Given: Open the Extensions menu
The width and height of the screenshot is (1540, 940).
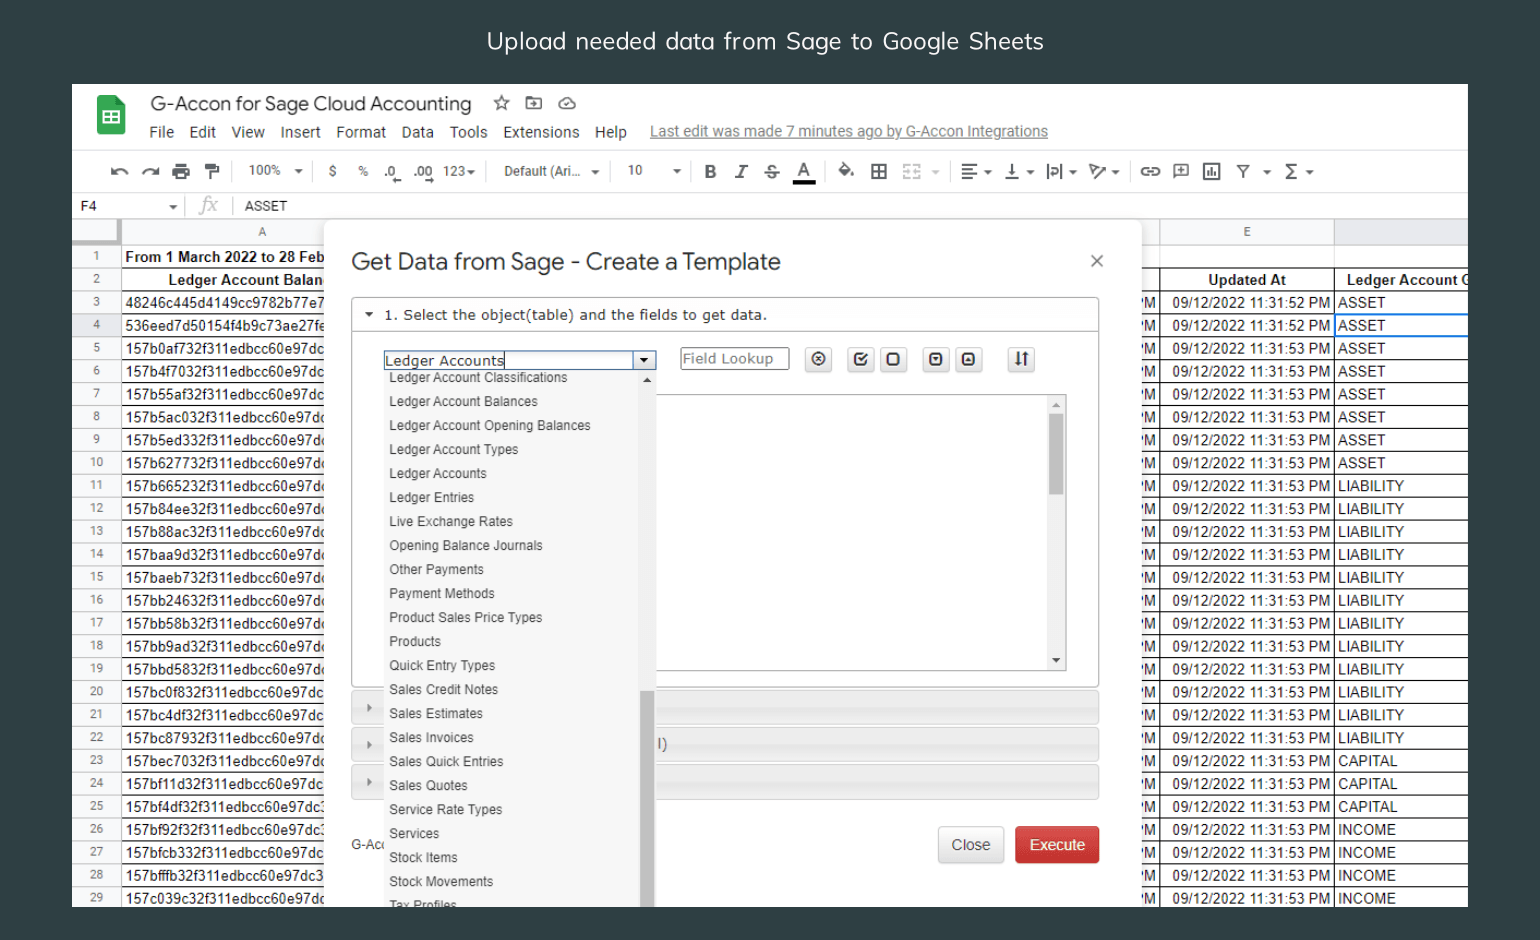Looking at the screenshot, I should coord(541,132).
